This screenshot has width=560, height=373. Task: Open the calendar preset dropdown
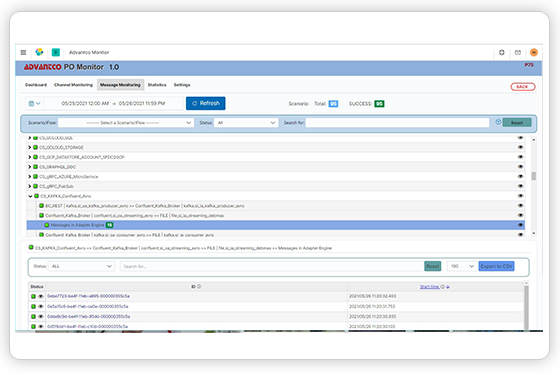[x=34, y=104]
